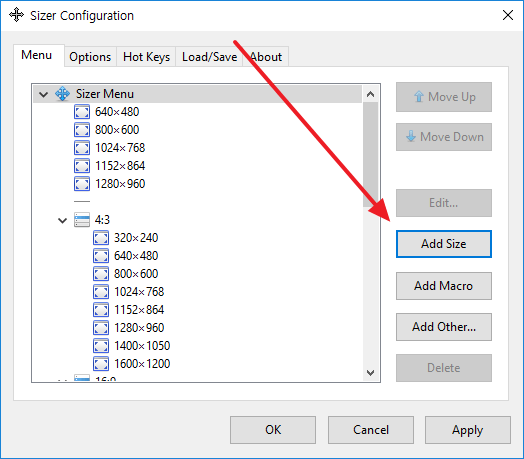Click the disabled Move Down button
524x459 pixels.
pyautogui.click(x=444, y=137)
